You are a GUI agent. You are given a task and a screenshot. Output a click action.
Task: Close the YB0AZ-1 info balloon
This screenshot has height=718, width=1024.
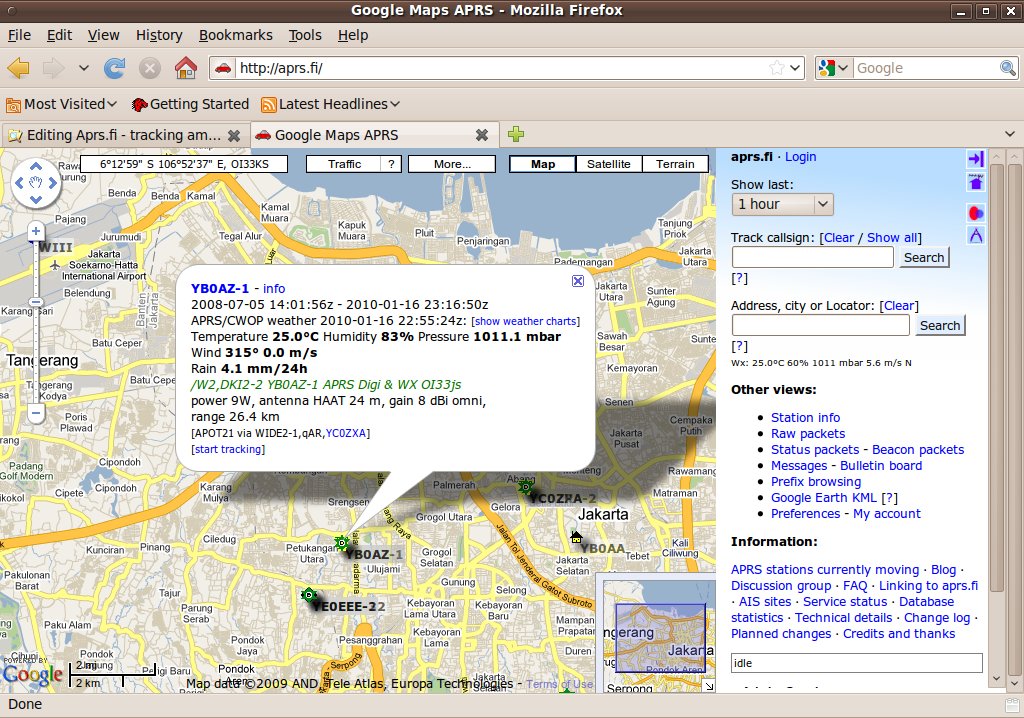[578, 281]
